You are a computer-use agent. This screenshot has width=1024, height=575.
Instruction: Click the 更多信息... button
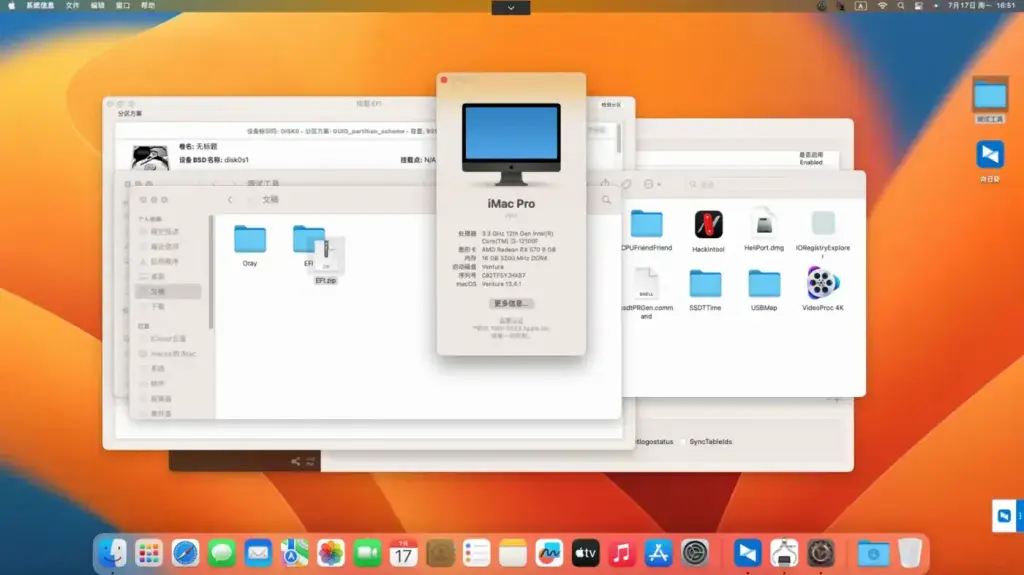(x=511, y=303)
